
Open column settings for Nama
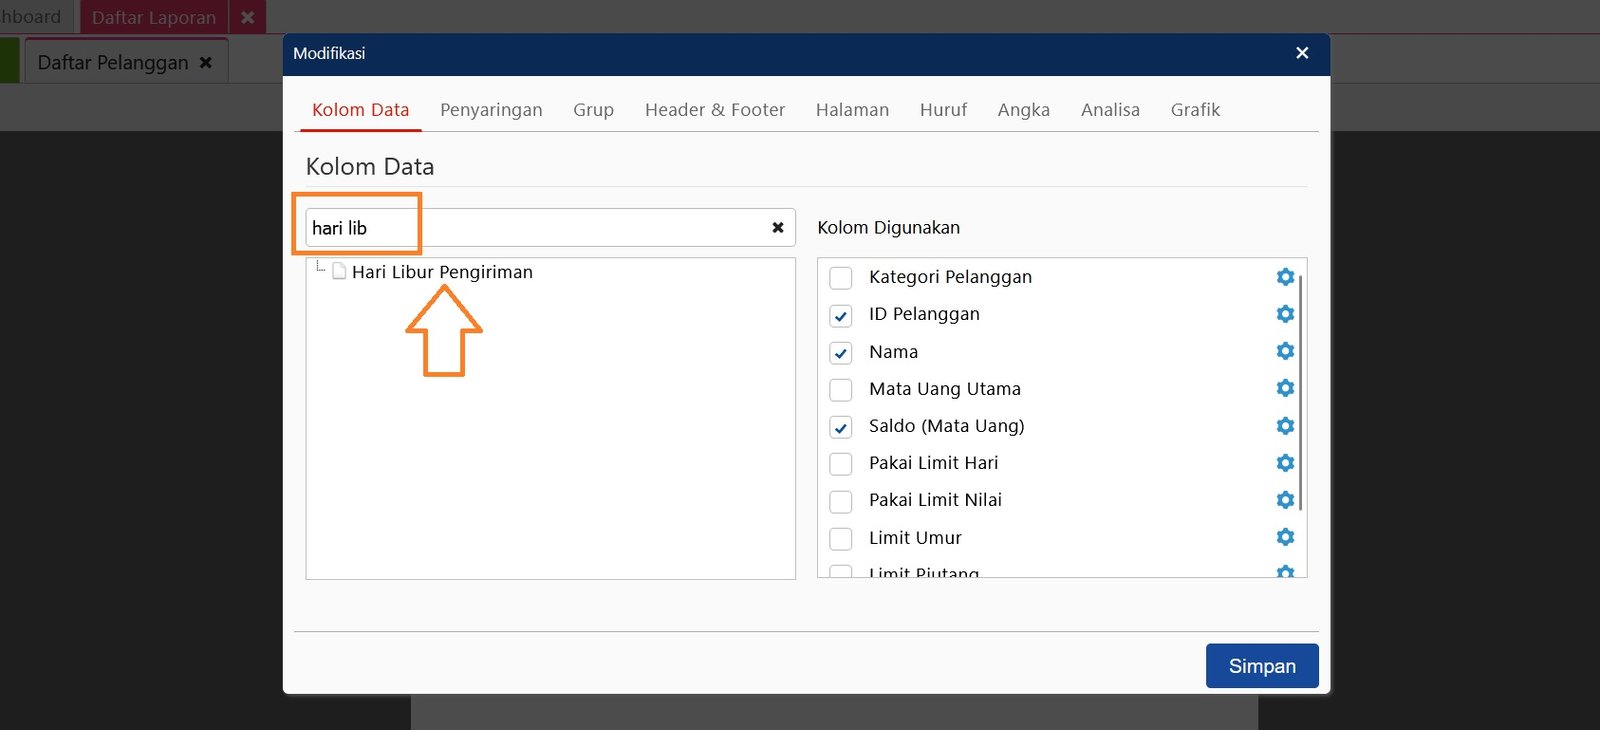click(1285, 351)
